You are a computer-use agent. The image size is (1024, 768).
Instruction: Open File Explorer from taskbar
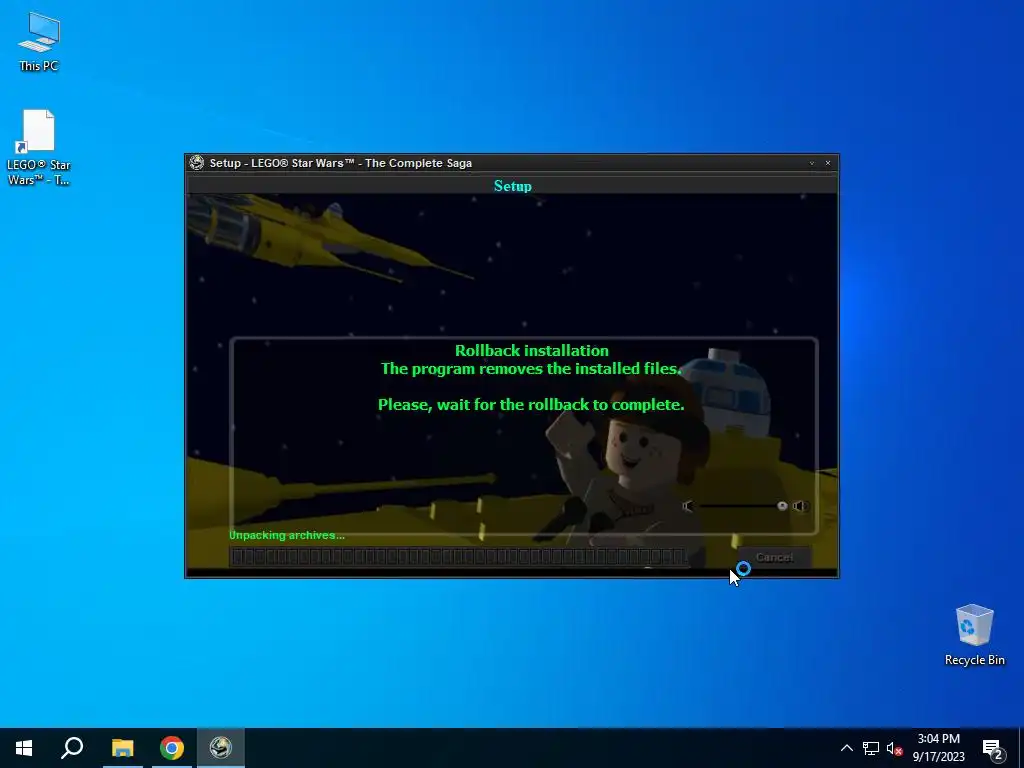point(122,748)
